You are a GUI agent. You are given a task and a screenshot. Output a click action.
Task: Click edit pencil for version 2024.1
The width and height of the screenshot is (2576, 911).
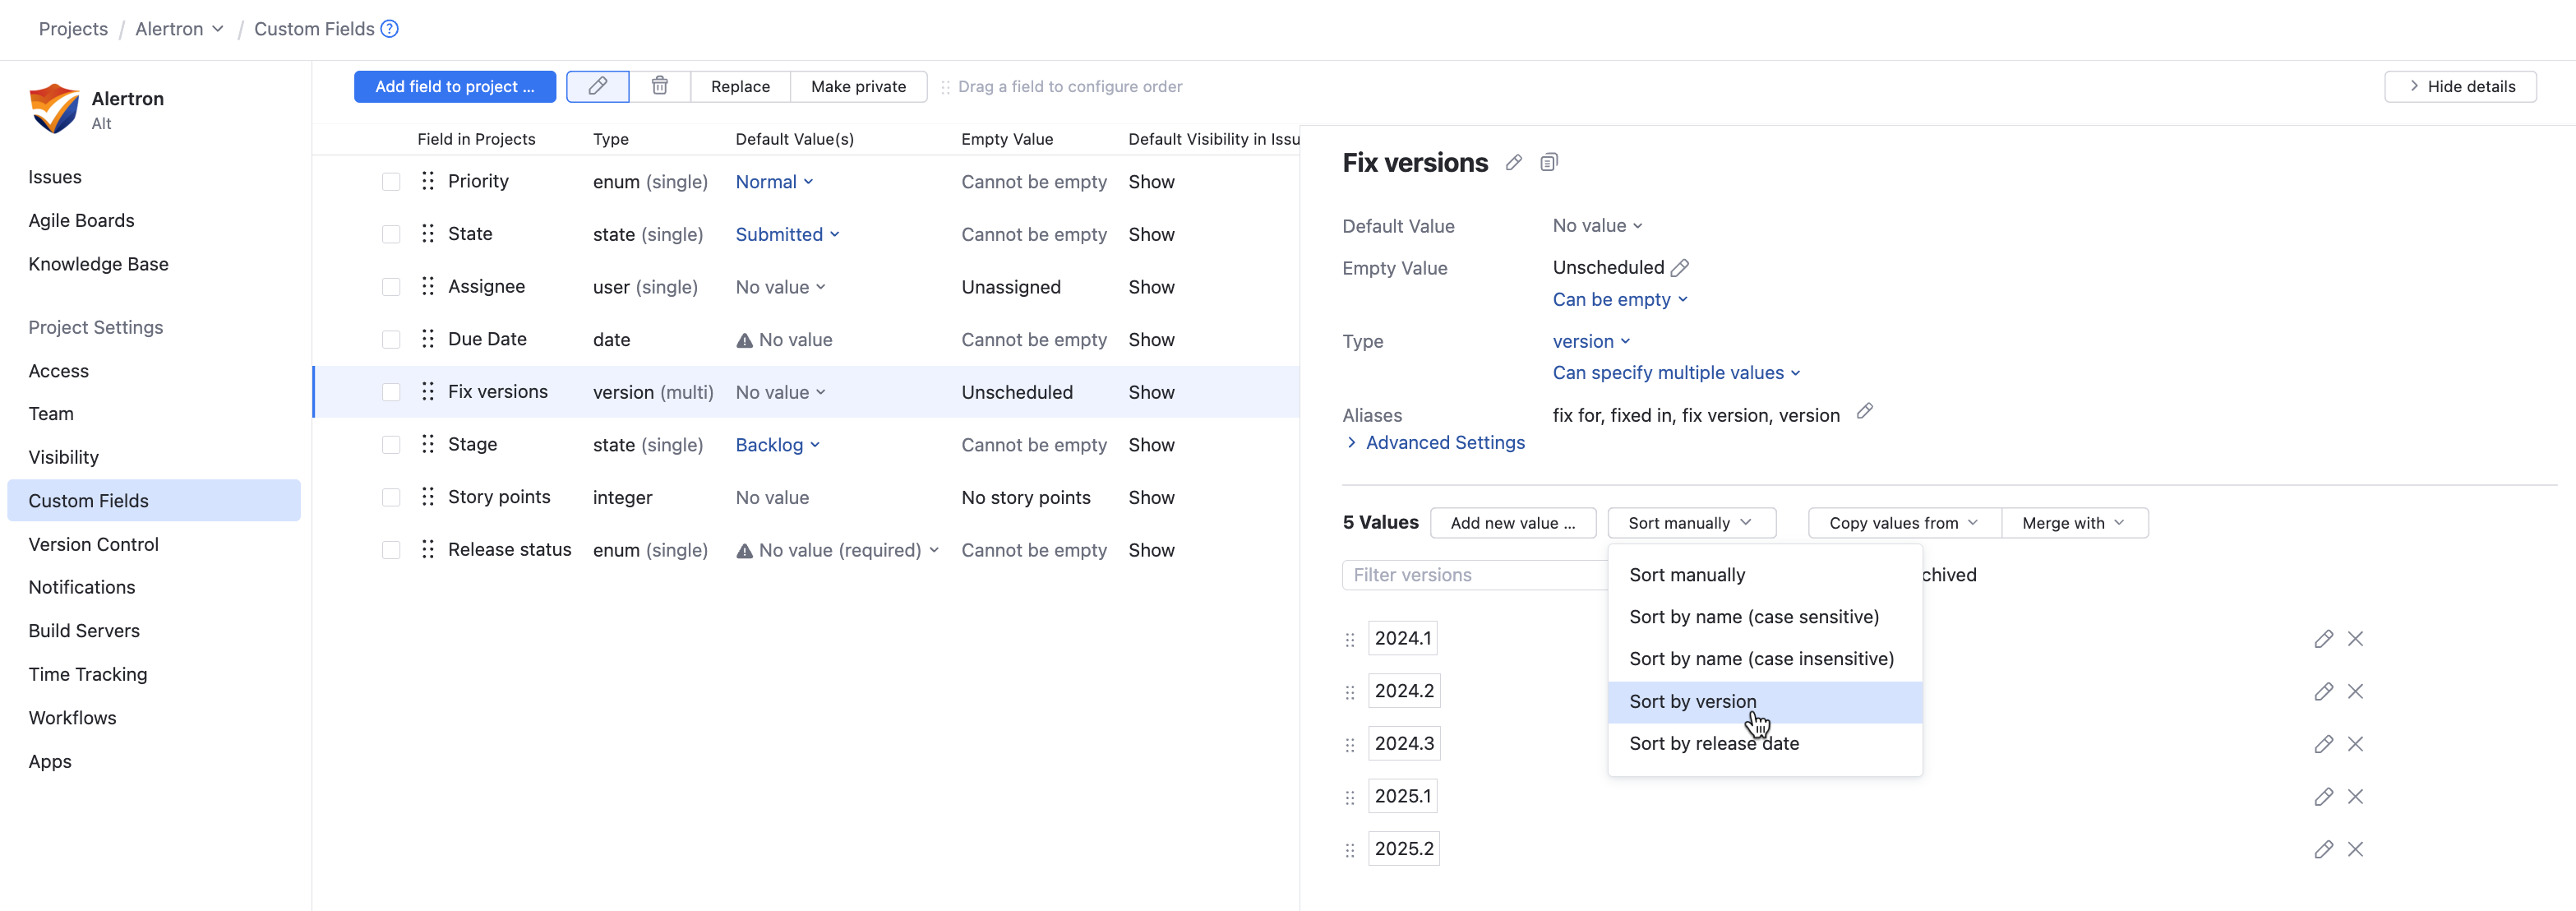point(2322,639)
